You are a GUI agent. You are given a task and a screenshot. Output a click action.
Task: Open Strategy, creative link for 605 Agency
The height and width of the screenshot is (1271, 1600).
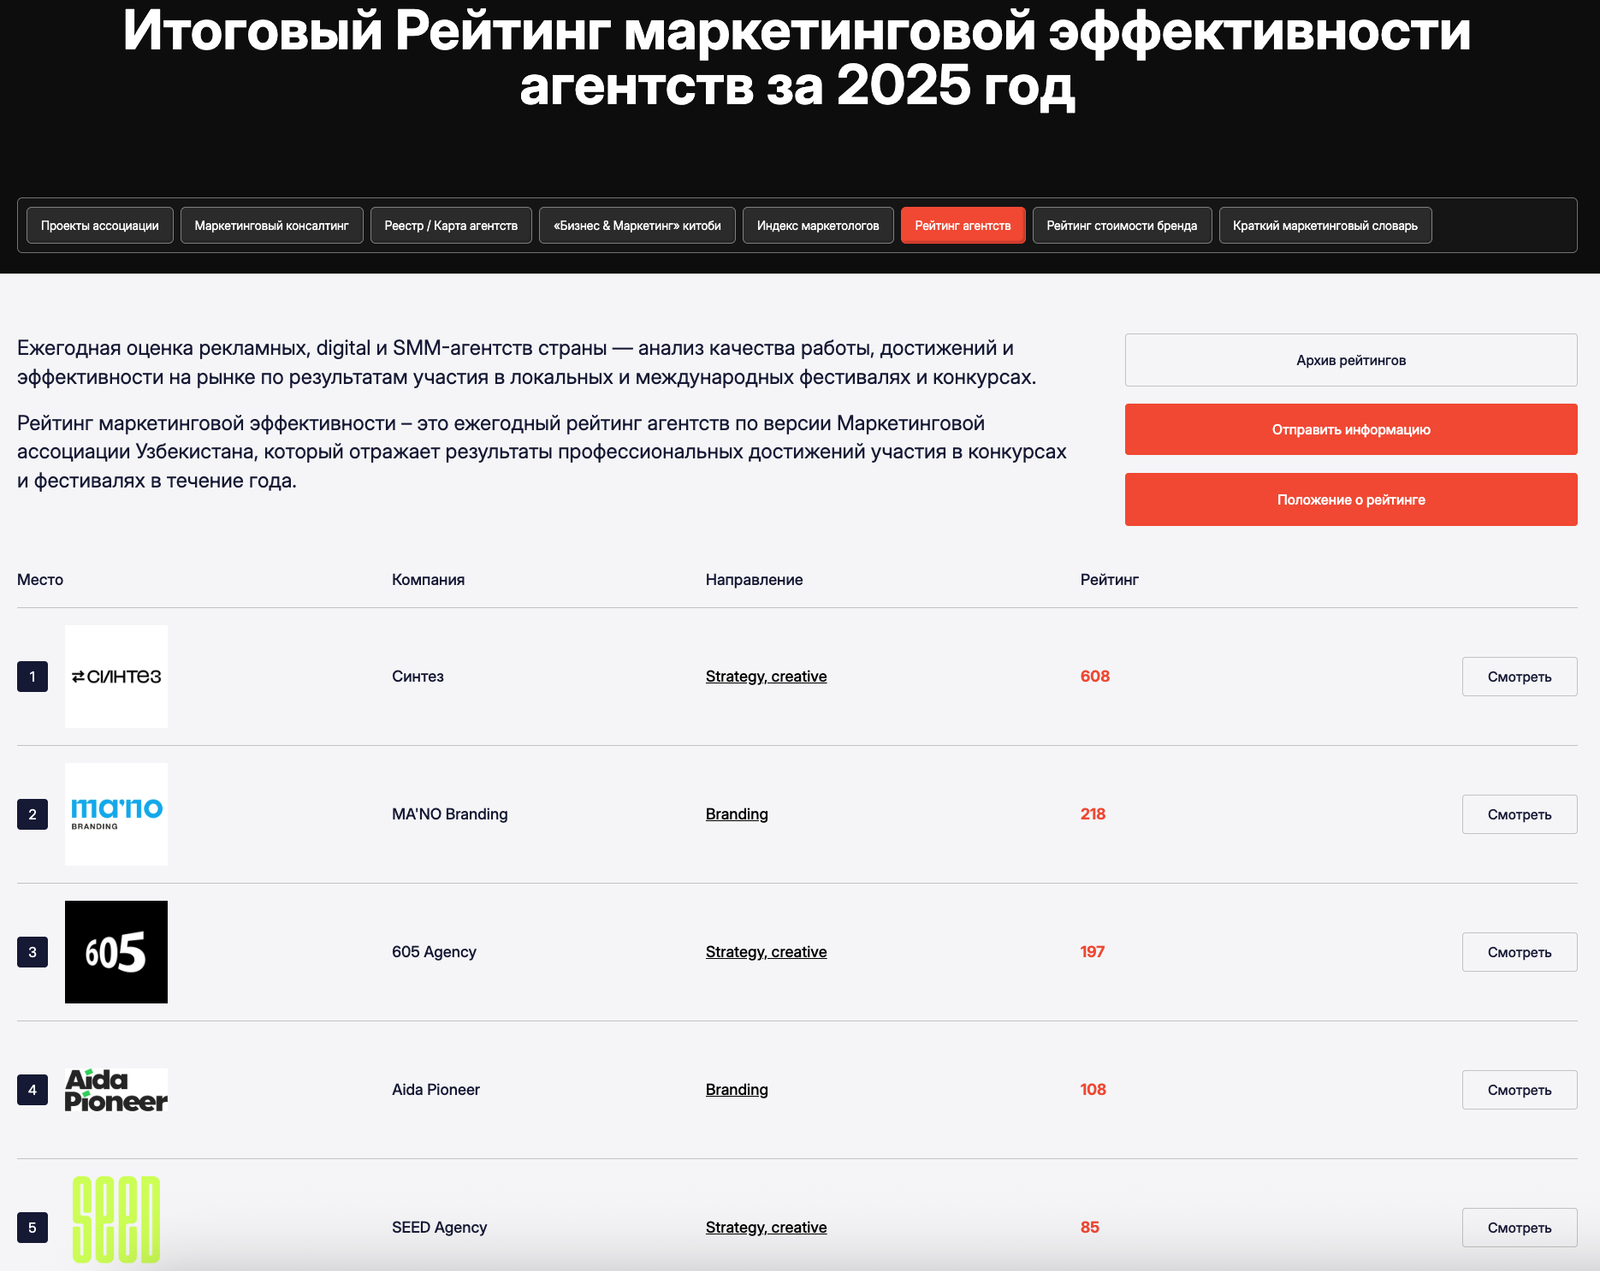[x=766, y=952]
